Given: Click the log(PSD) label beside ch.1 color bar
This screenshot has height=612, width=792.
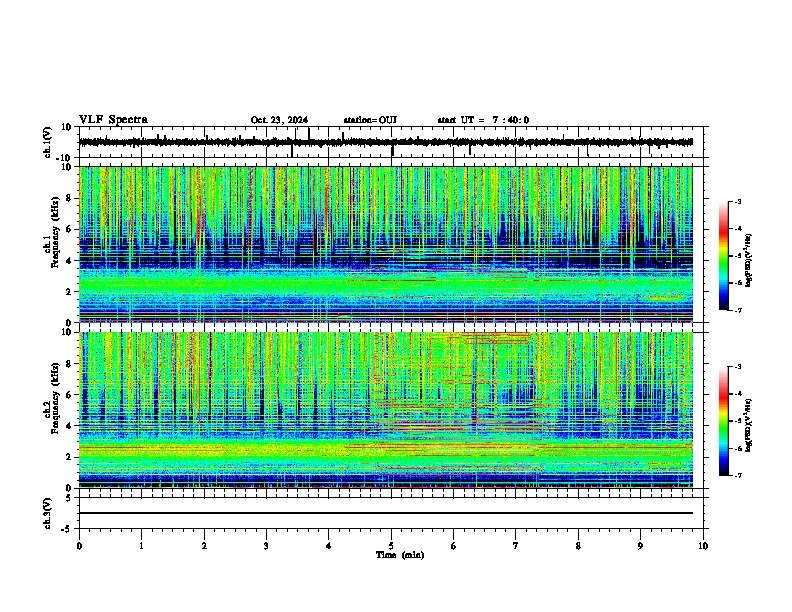Looking at the screenshot, I should (748, 260).
